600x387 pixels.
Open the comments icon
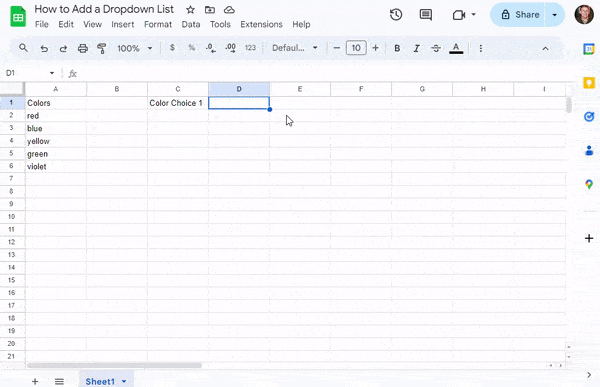pos(426,15)
